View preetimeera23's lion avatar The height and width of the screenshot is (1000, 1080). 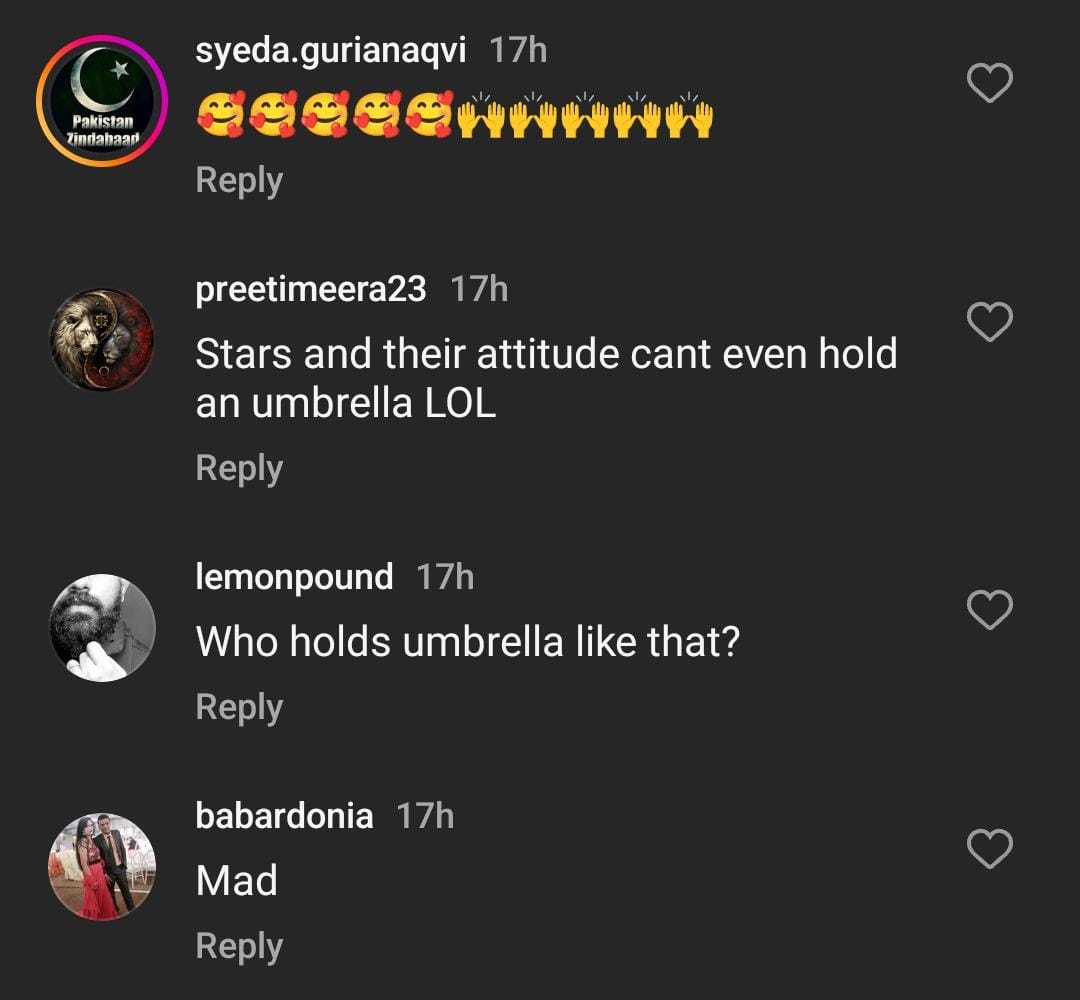coord(102,340)
